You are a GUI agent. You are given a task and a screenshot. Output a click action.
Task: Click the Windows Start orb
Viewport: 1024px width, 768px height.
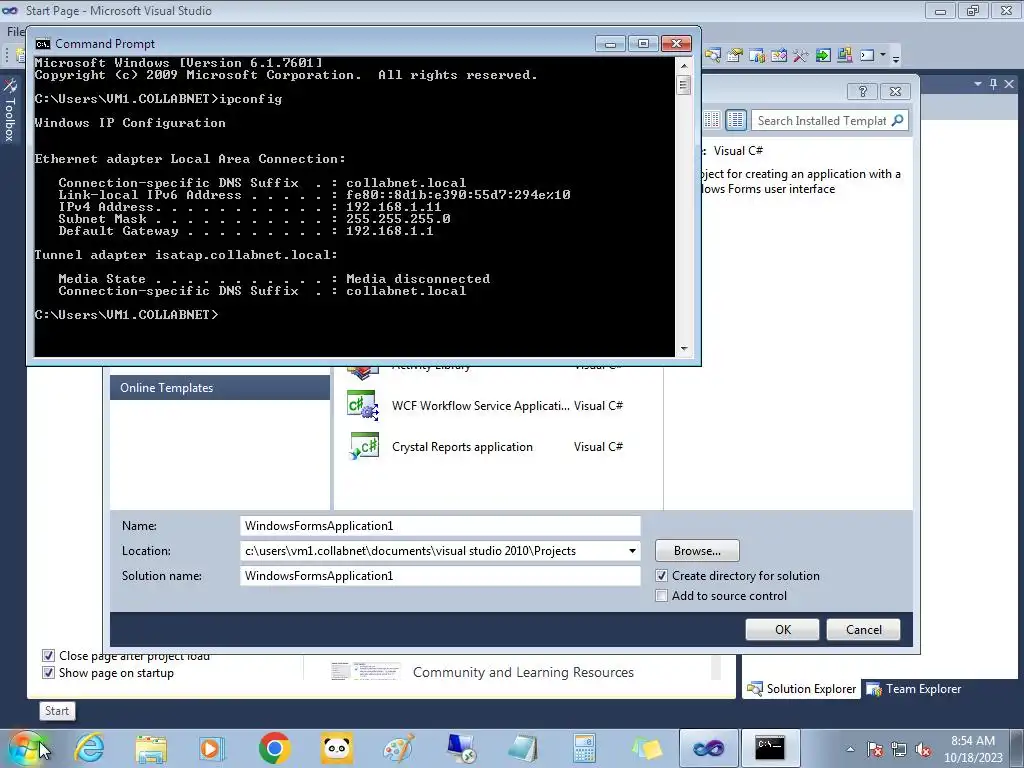(26, 748)
